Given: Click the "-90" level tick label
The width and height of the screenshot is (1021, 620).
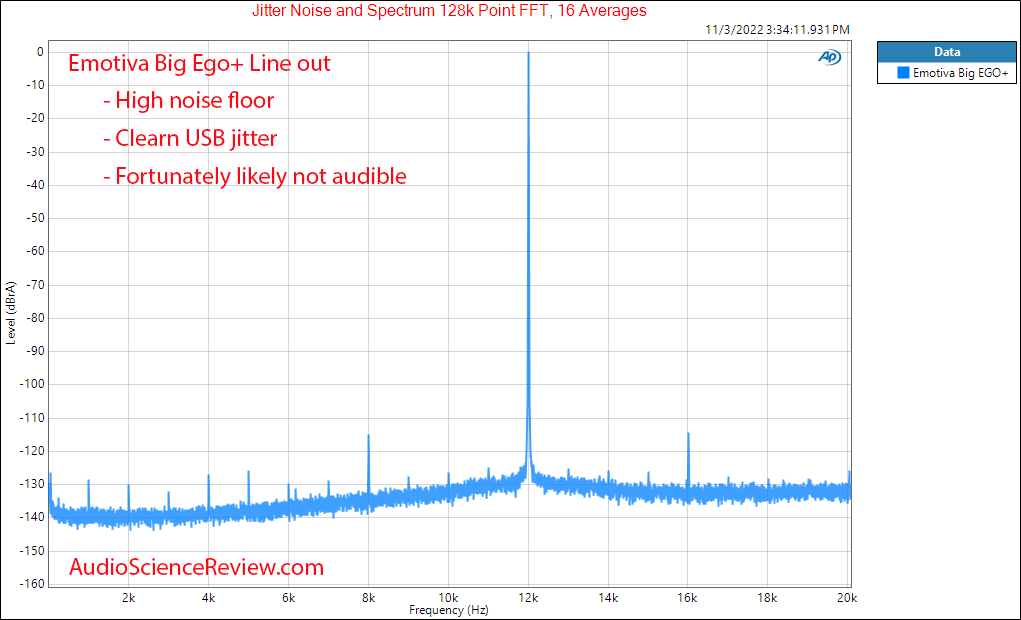Looking at the screenshot, I should click(35, 351).
